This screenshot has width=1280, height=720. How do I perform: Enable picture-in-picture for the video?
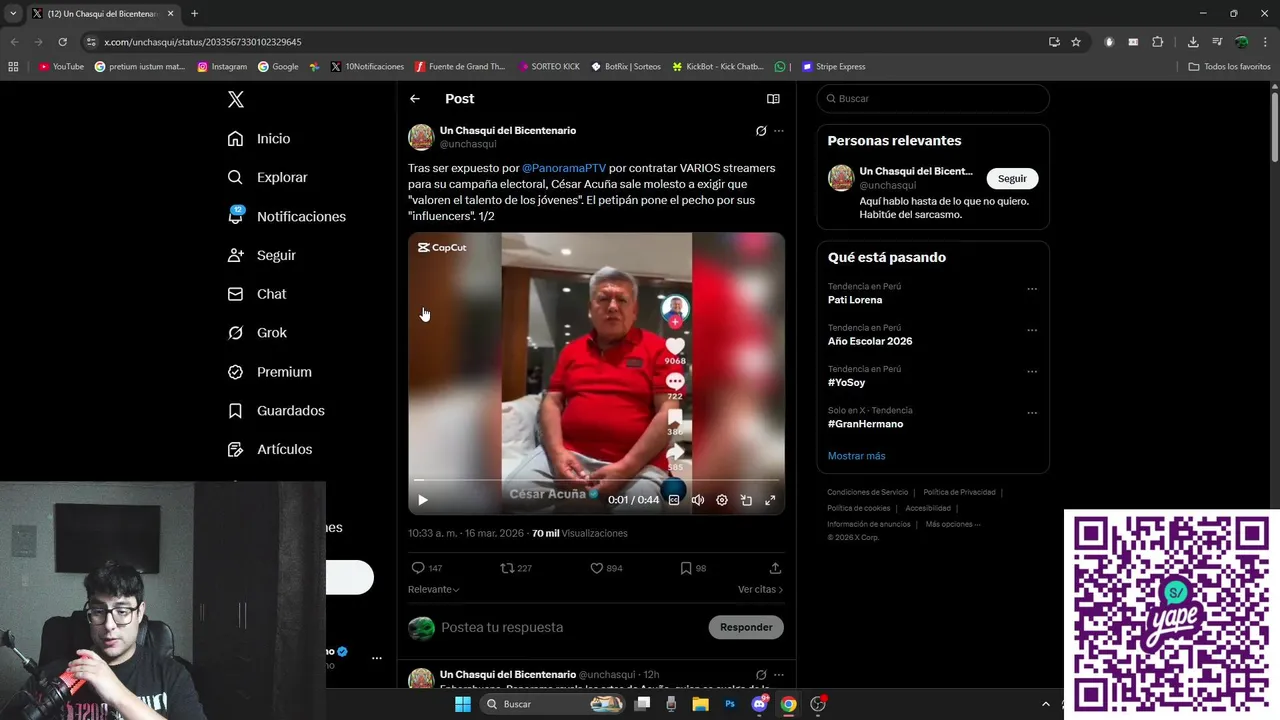(746, 500)
